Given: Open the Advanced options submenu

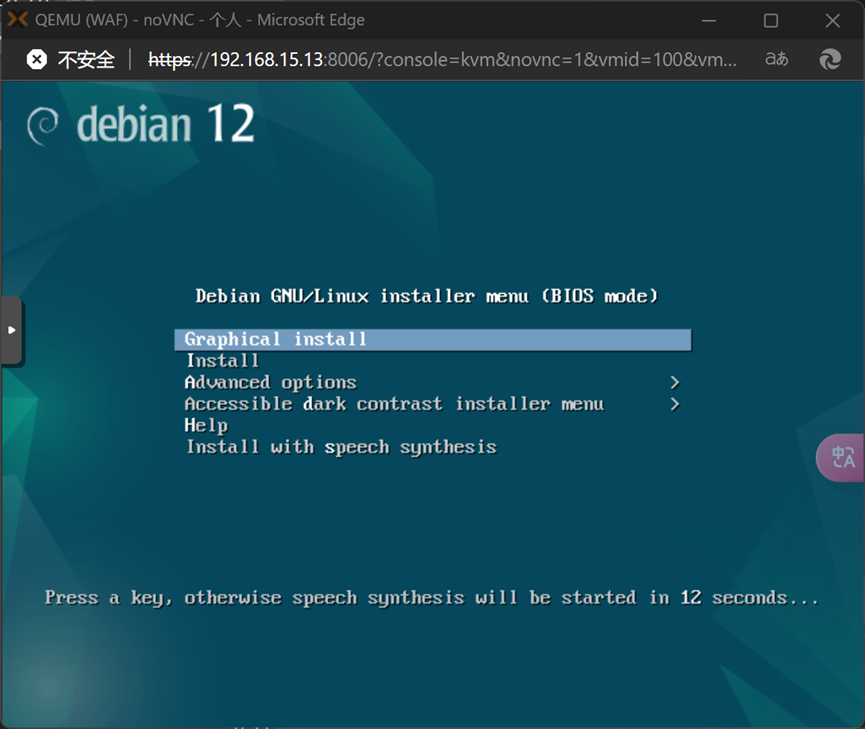Looking at the screenshot, I should click(x=270, y=382).
